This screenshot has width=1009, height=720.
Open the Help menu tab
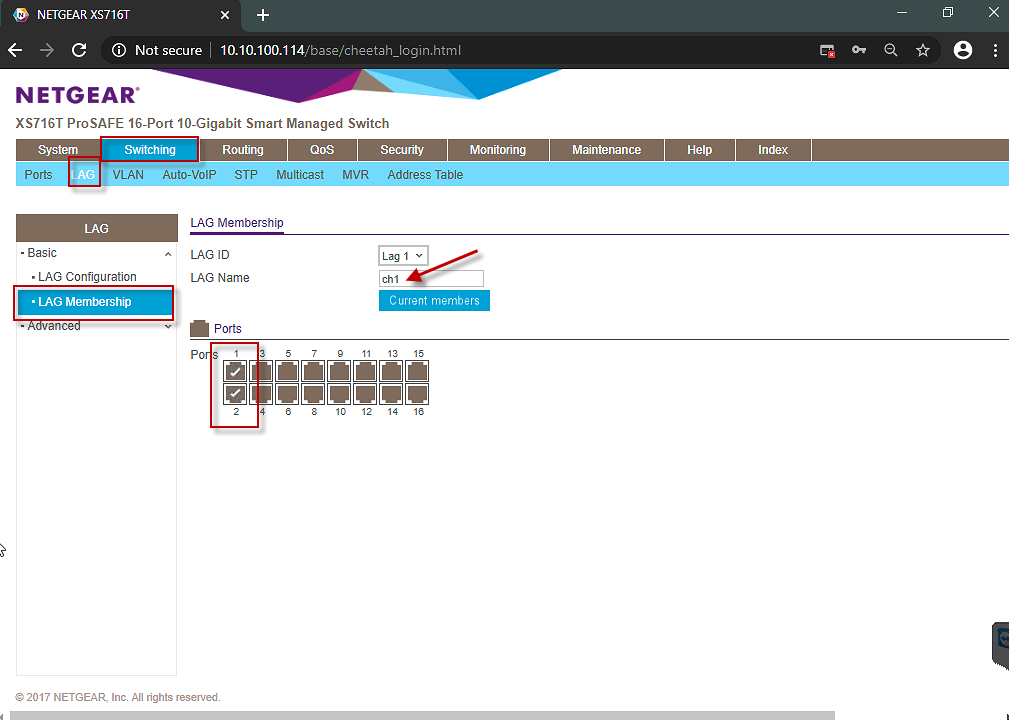pos(699,150)
